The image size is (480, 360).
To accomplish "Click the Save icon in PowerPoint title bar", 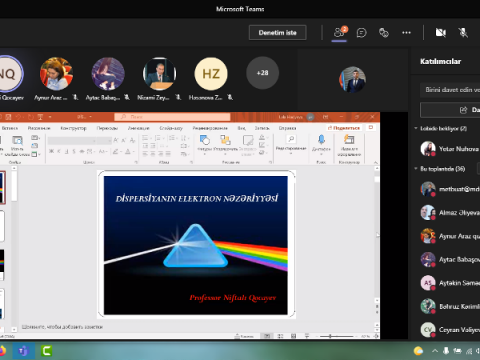I will coord(8,117).
